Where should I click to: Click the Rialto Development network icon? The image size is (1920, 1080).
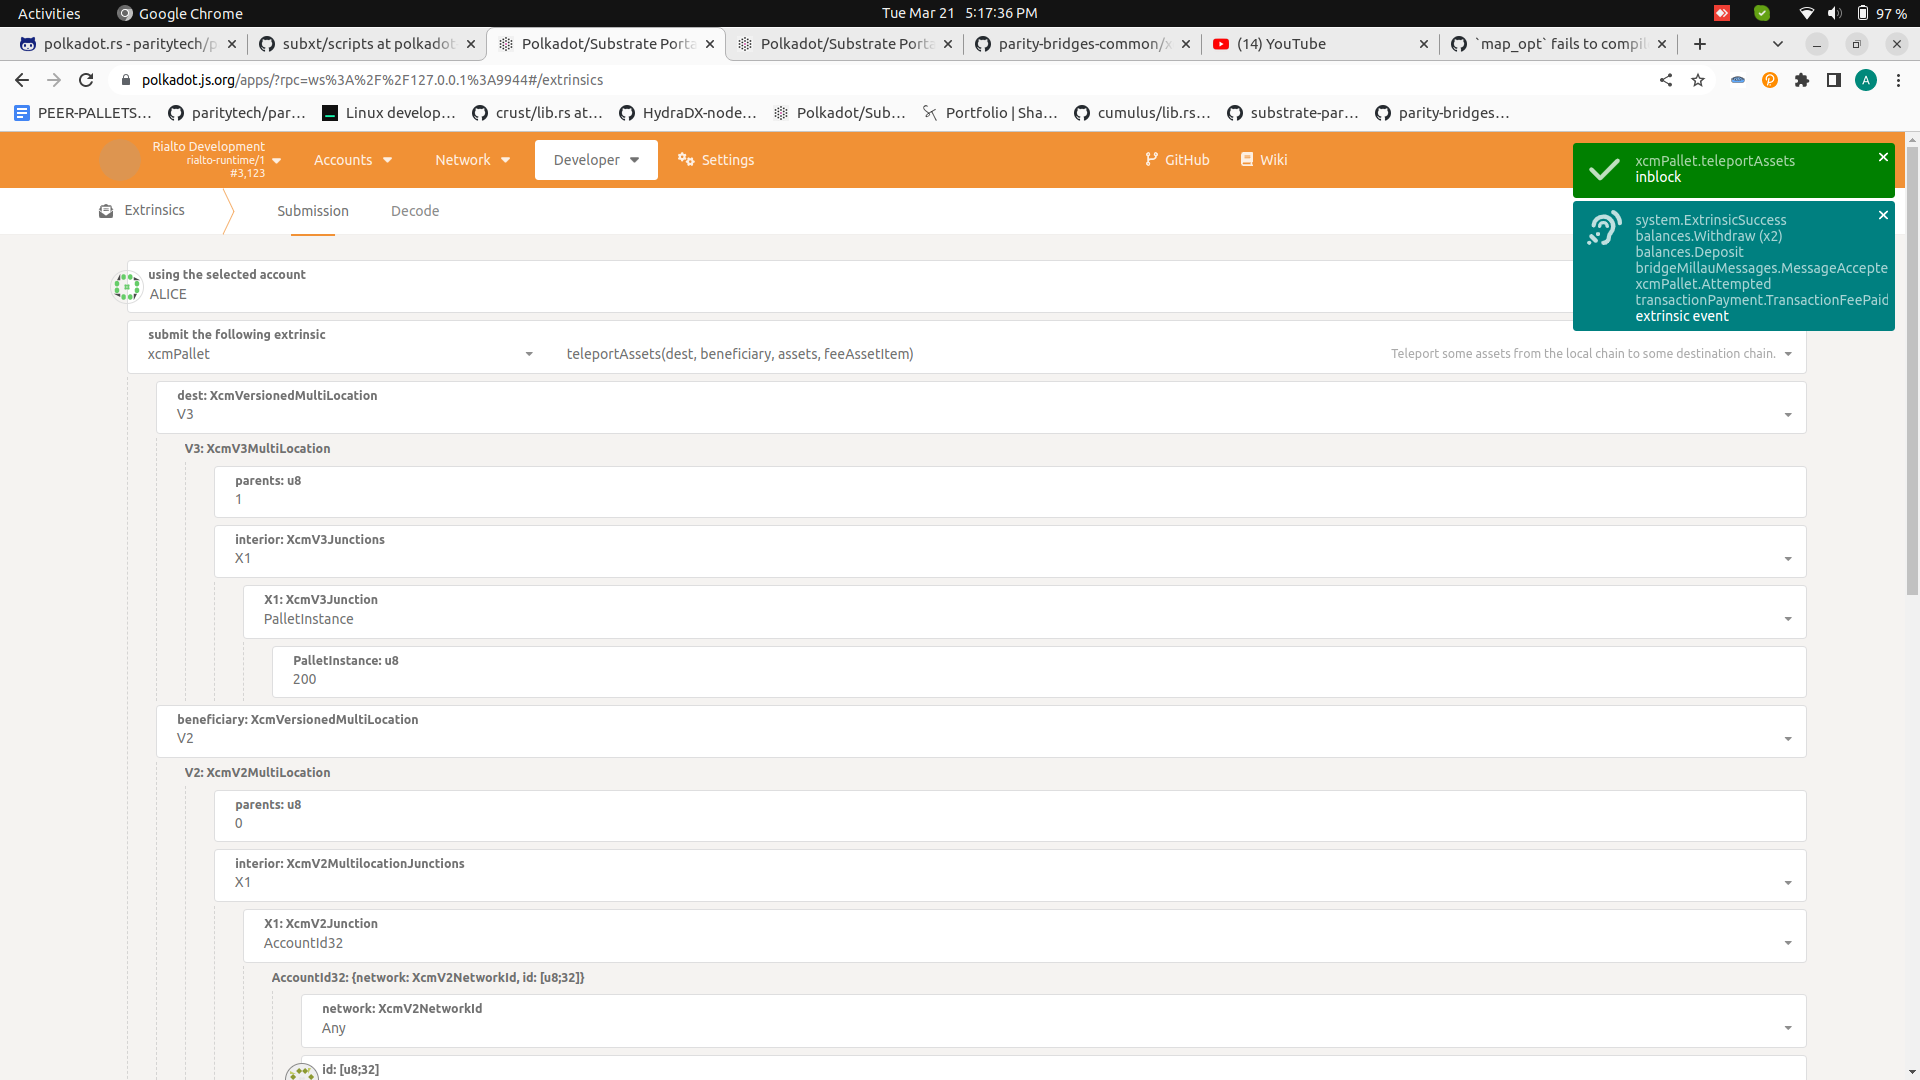point(119,158)
